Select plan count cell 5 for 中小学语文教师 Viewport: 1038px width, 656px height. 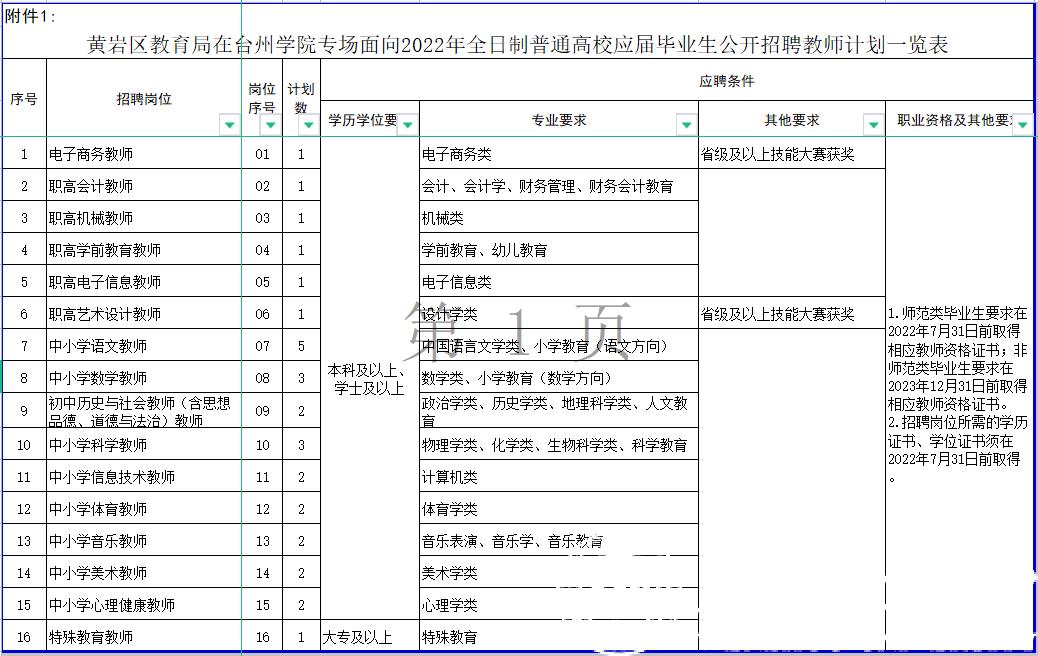tap(301, 346)
